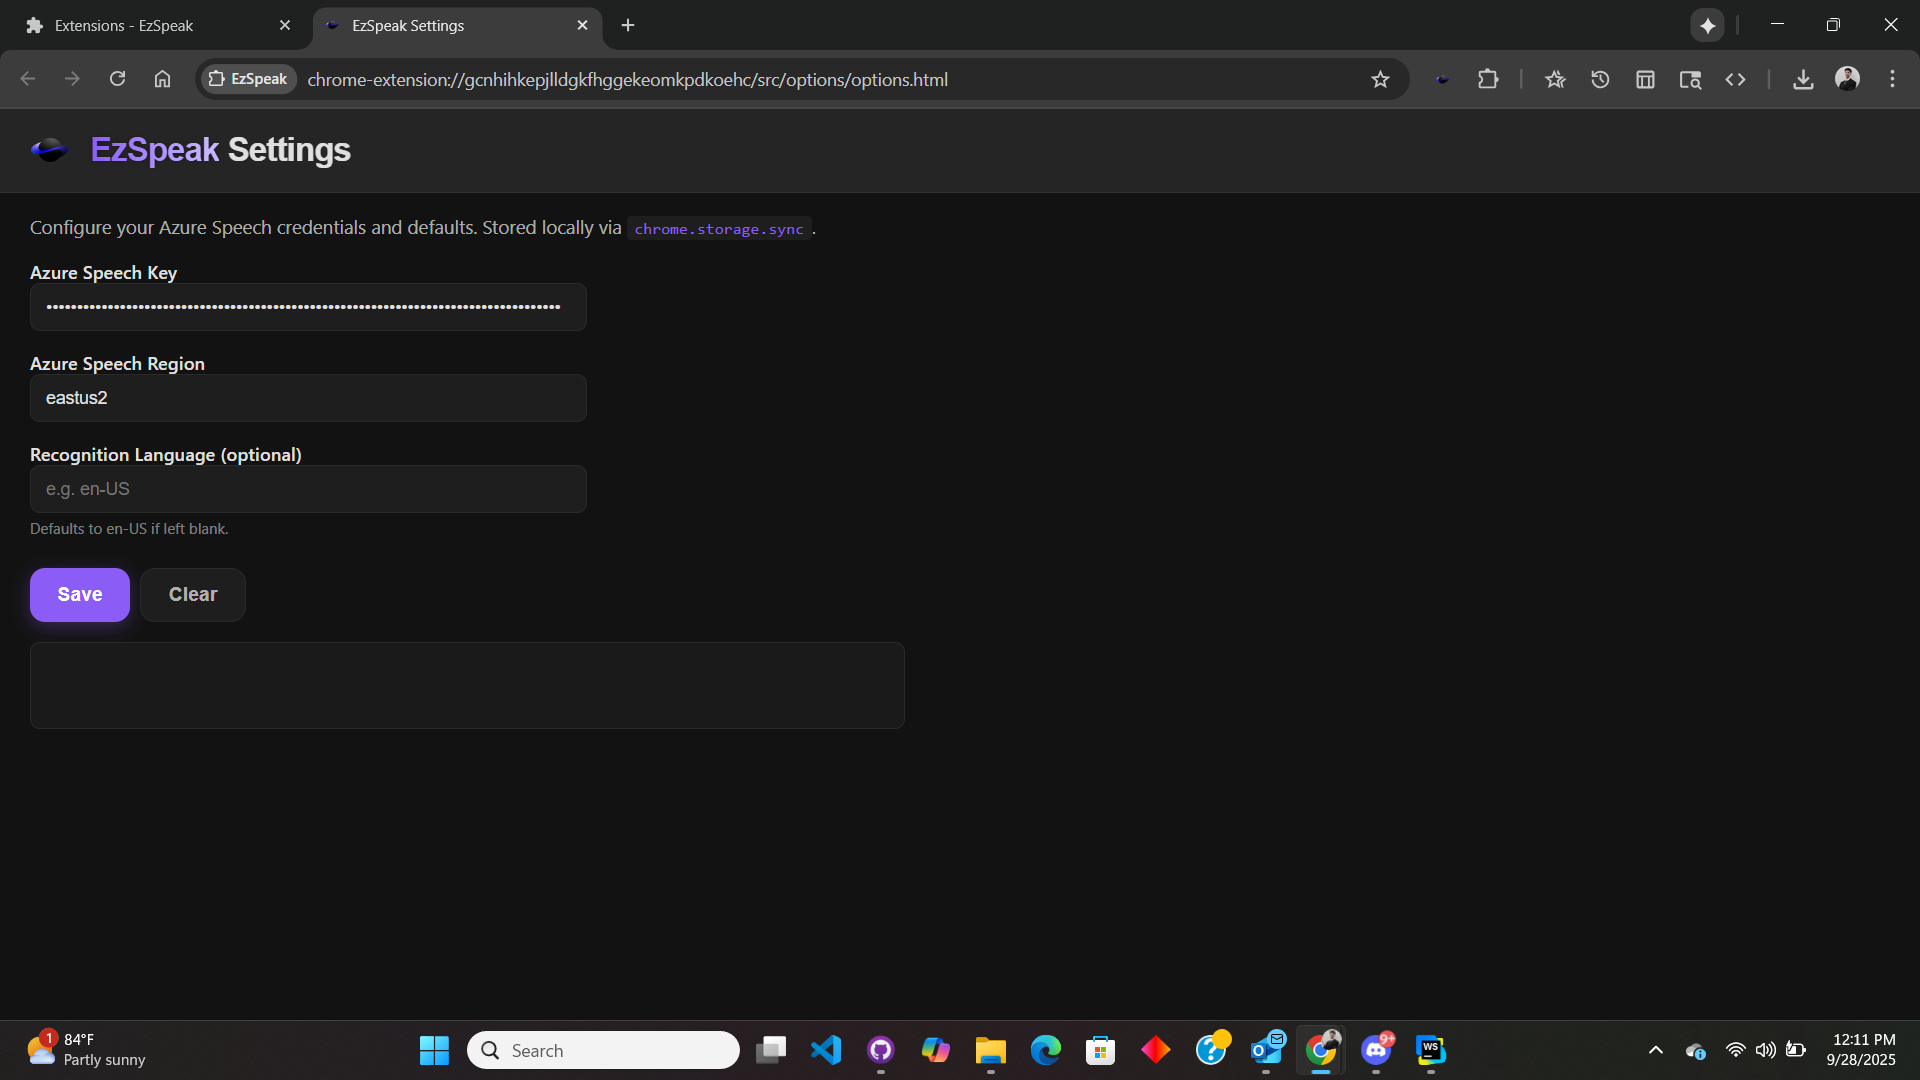Open the browser three-dot menu

(1892, 79)
